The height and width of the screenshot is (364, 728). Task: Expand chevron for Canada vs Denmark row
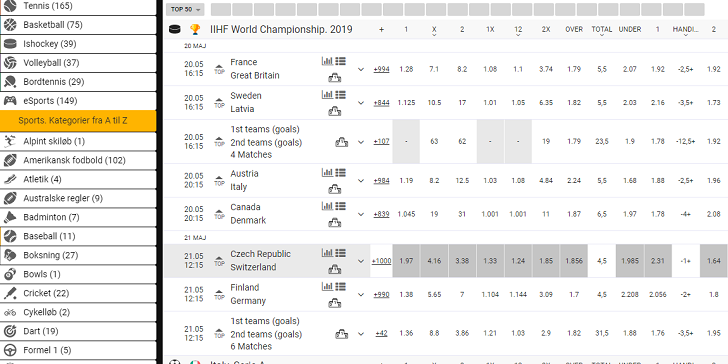(x=361, y=214)
